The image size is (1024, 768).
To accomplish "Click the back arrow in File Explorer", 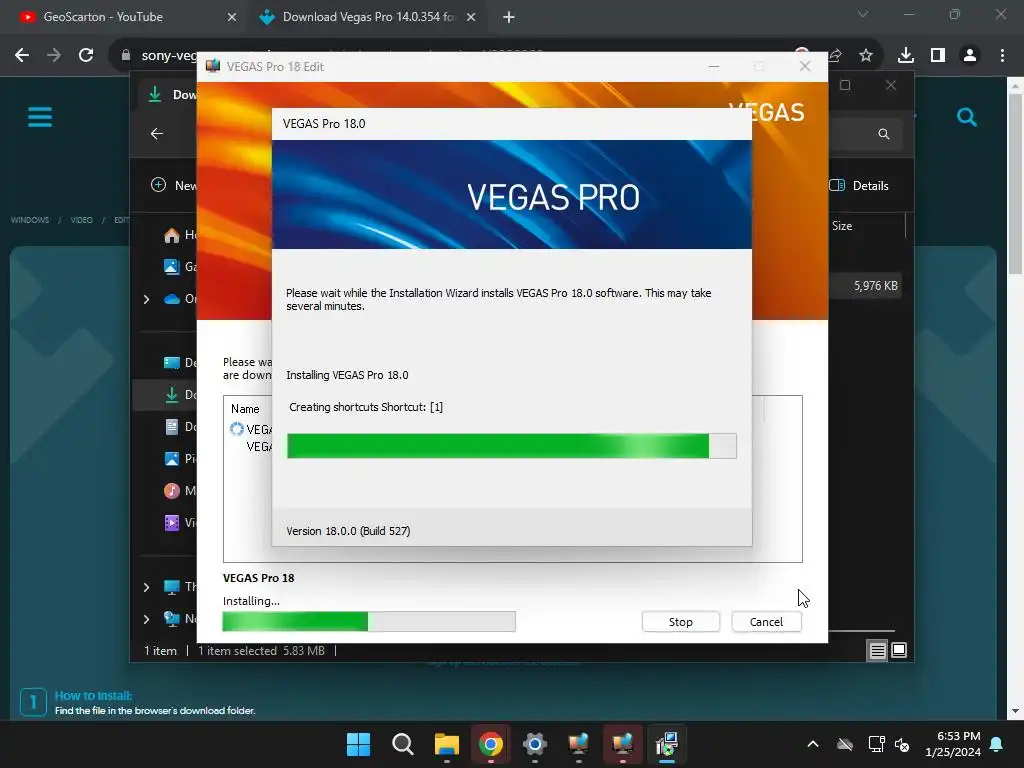I will click(x=157, y=134).
